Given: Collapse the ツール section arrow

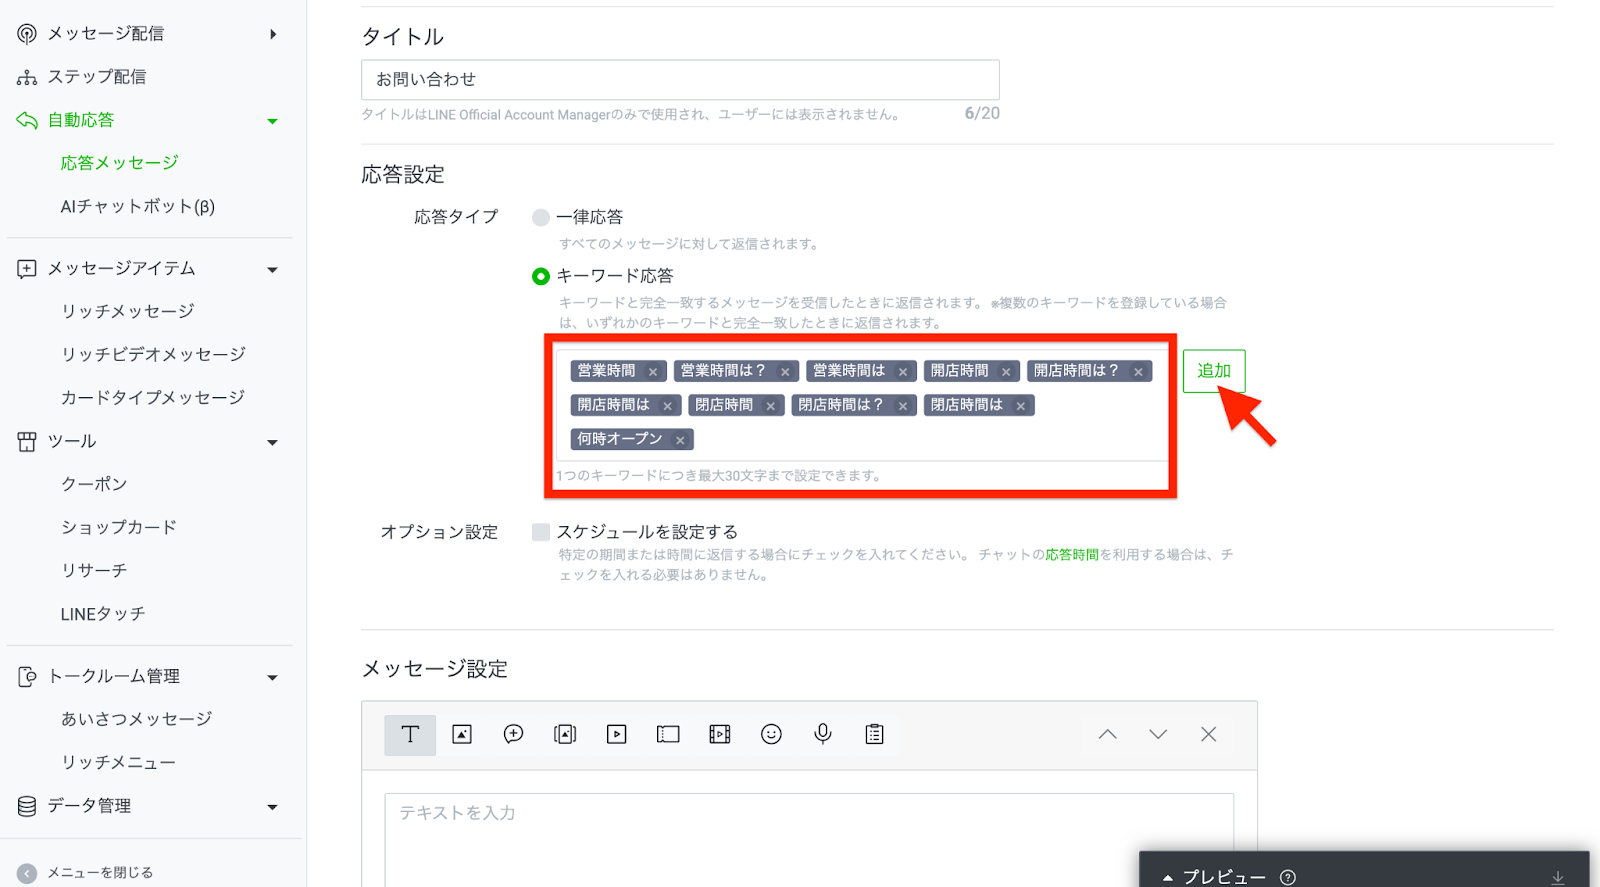Looking at the screenshot, I should click(272, 442).
